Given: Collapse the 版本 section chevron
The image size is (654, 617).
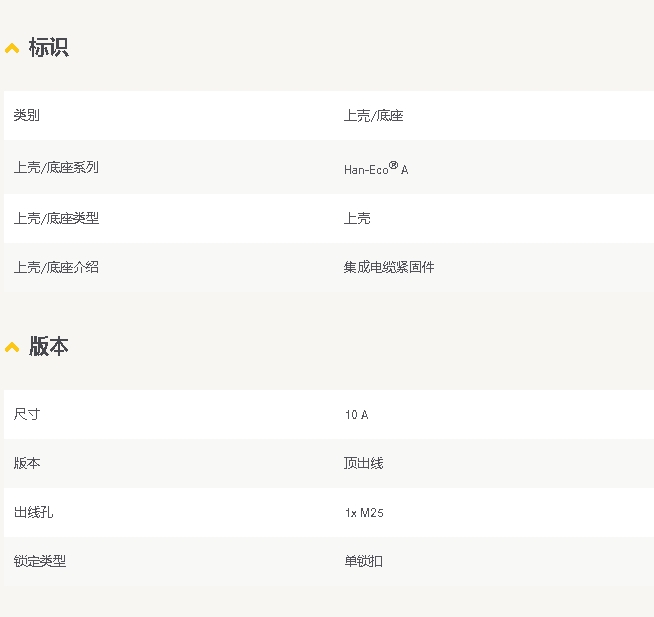Looking at the screenshot, I should click(12, 347).
